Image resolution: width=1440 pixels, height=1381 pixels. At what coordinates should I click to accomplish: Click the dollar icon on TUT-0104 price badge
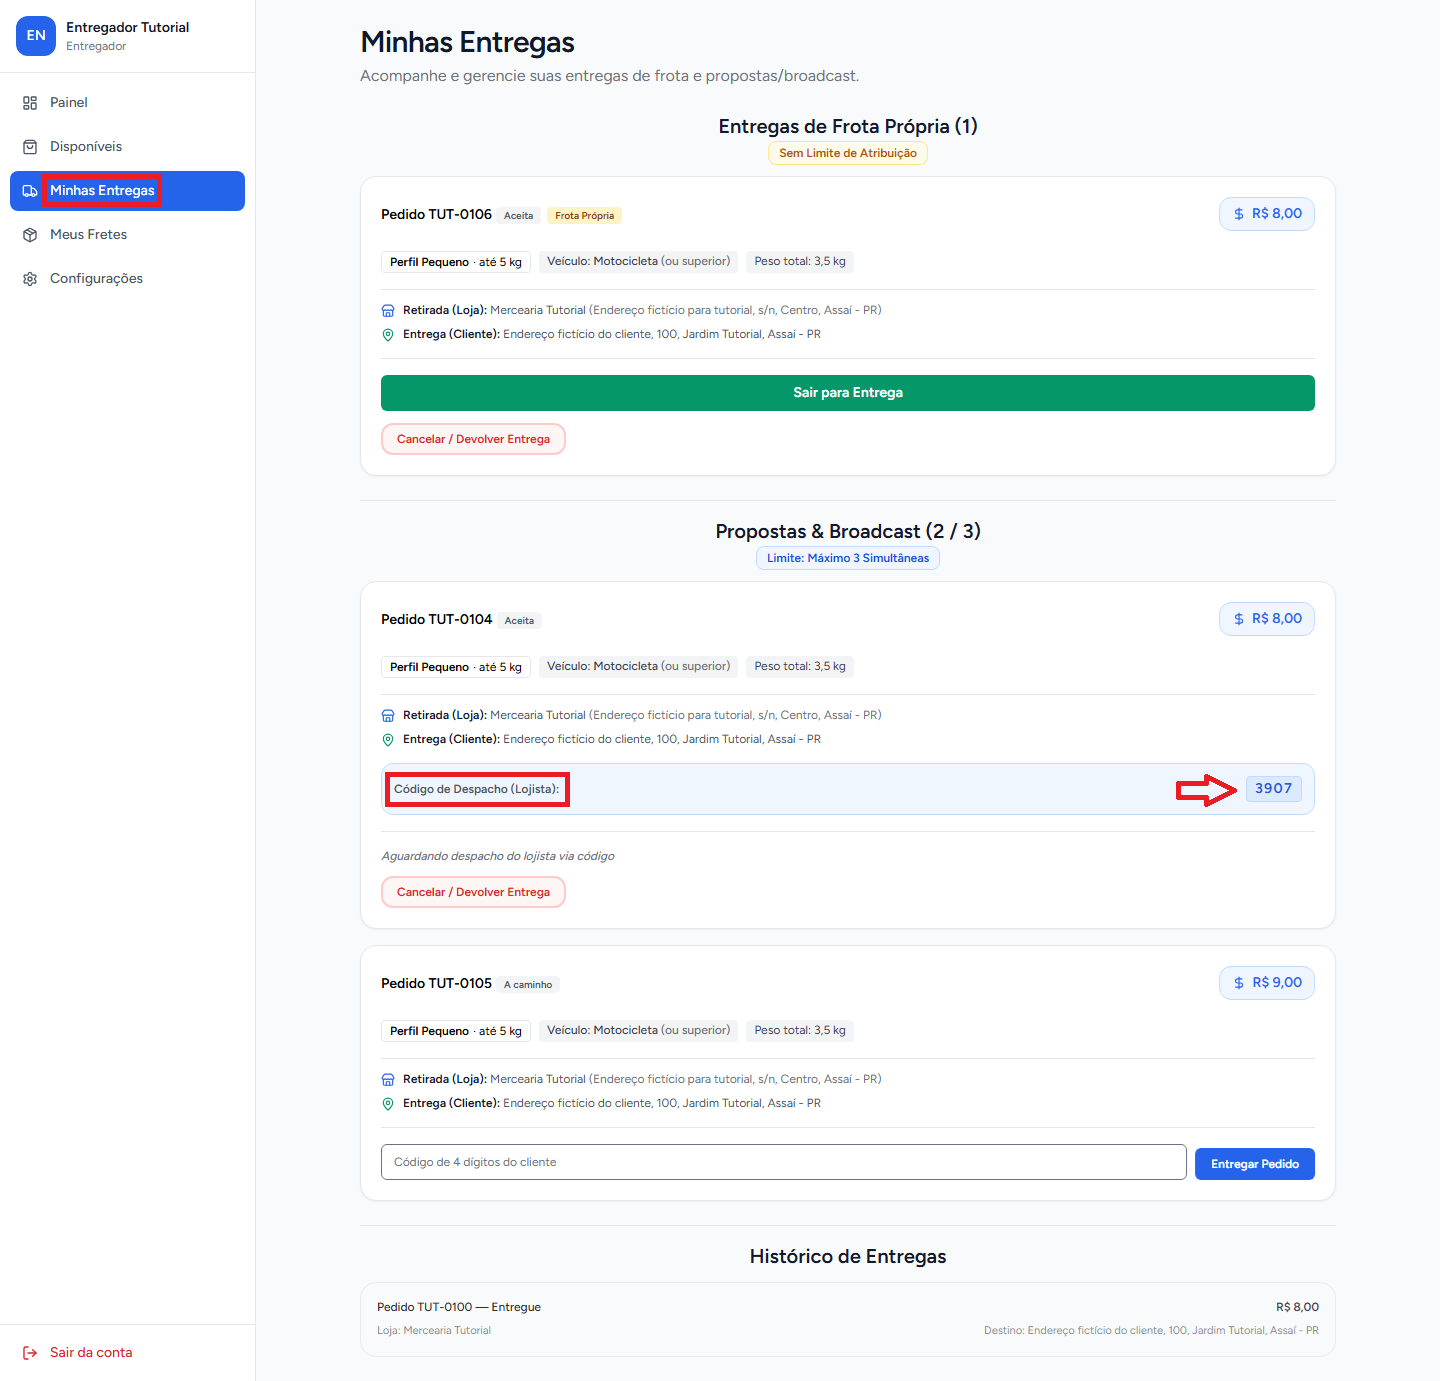point(1239,619)
